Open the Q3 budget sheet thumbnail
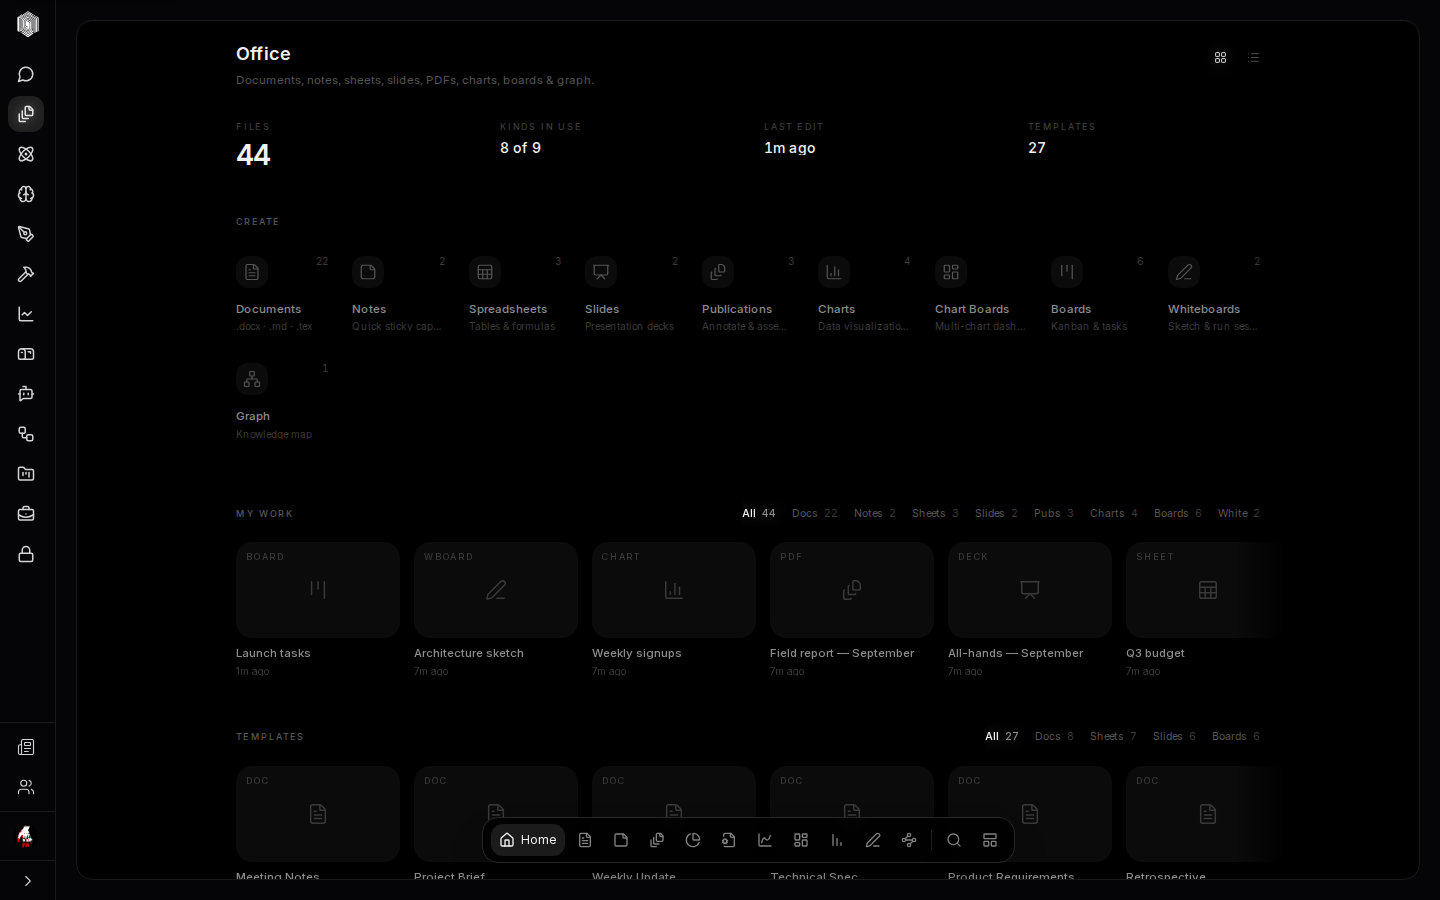1440x900 pixels. point(1203,590)
